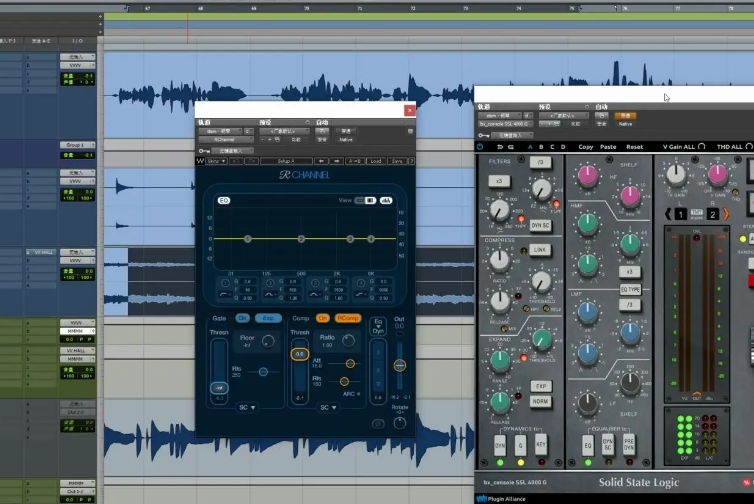The width and height of the screenshot is (754, 504).
Task: Click the pink HF frequency kHz knob
Action: [x=630, y=196]
